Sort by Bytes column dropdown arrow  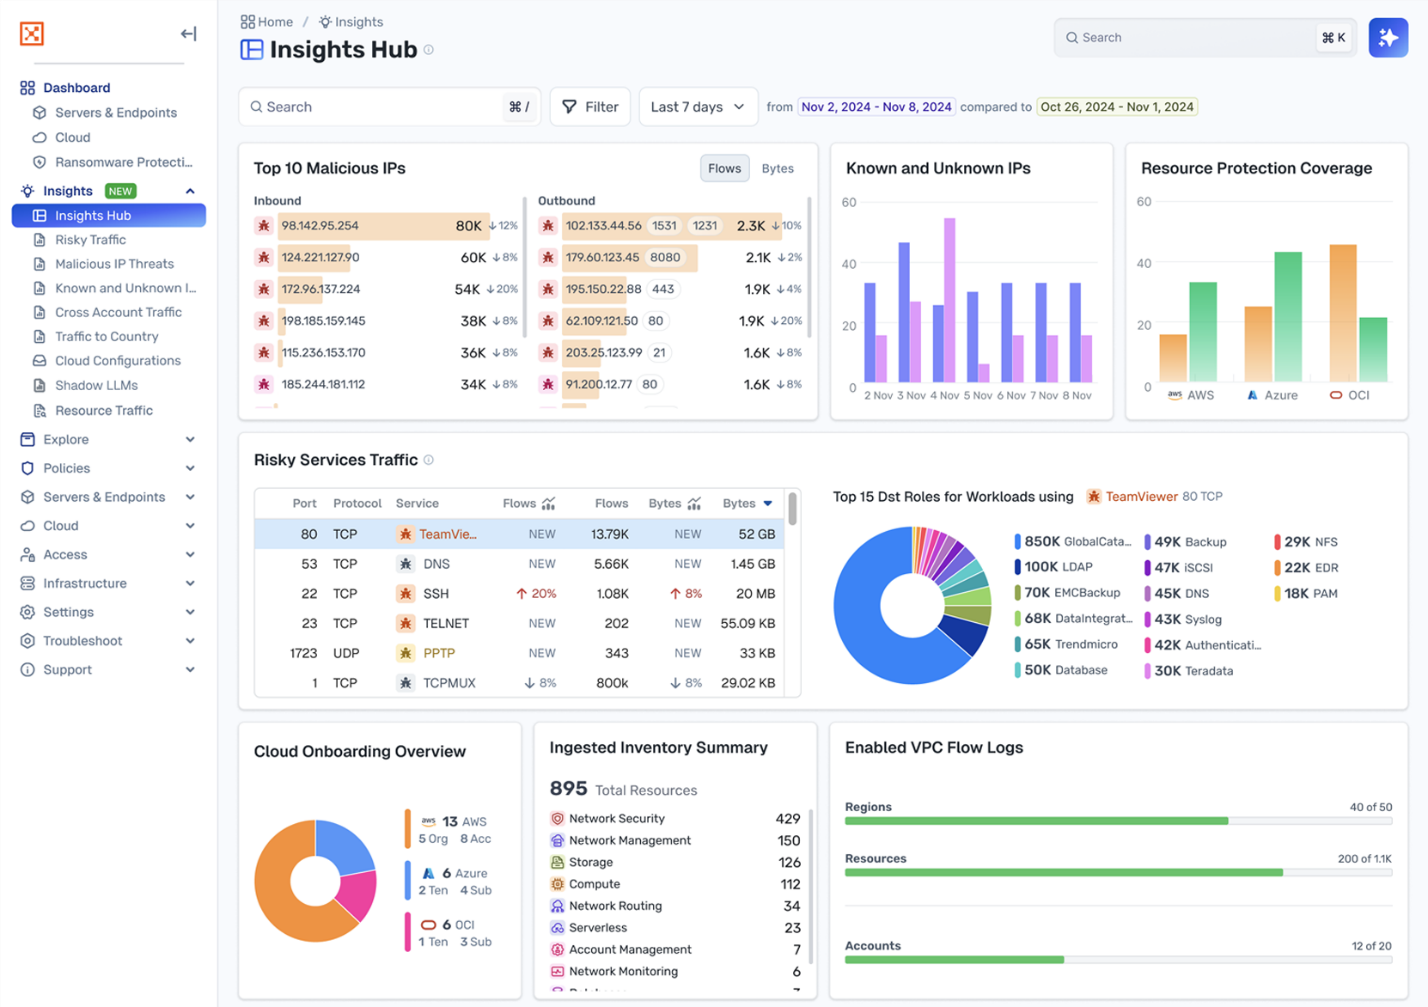(768, 503)
